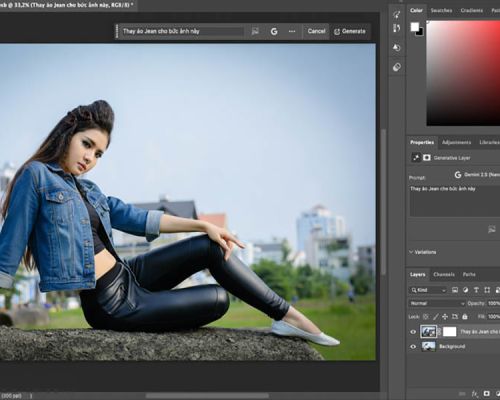
Task: Open the reference image icon in the prompt bar
Action: click(x=255, y=31)
